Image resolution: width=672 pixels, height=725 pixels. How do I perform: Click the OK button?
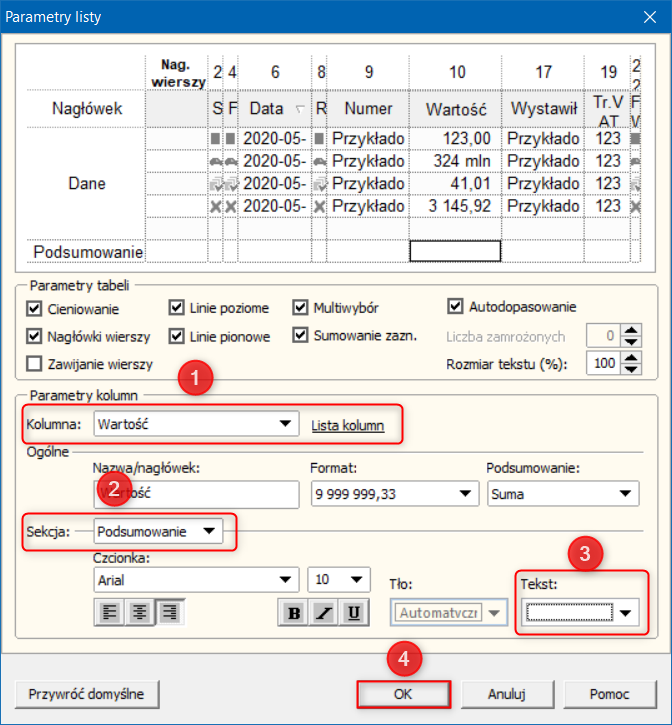pyautogui.click(x=403, y=694)
